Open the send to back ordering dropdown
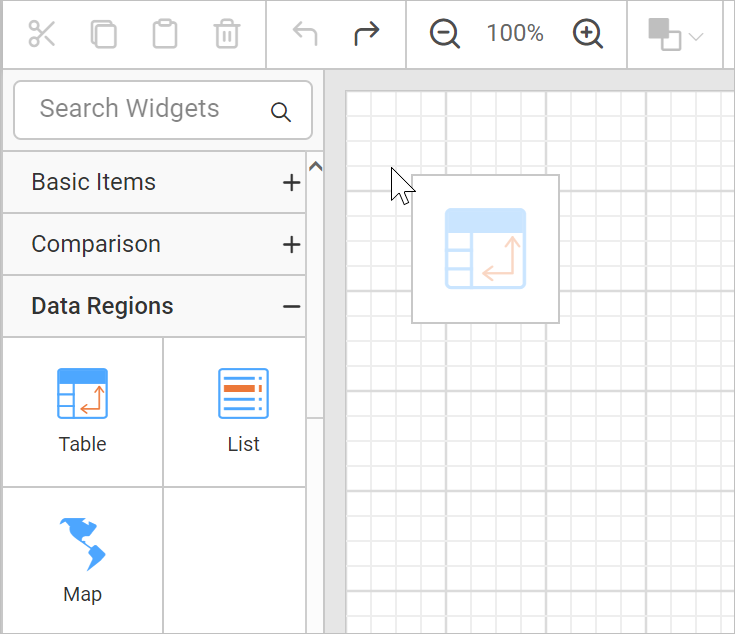735x634 pixels. pyautogui.click(x=675, y=35)
